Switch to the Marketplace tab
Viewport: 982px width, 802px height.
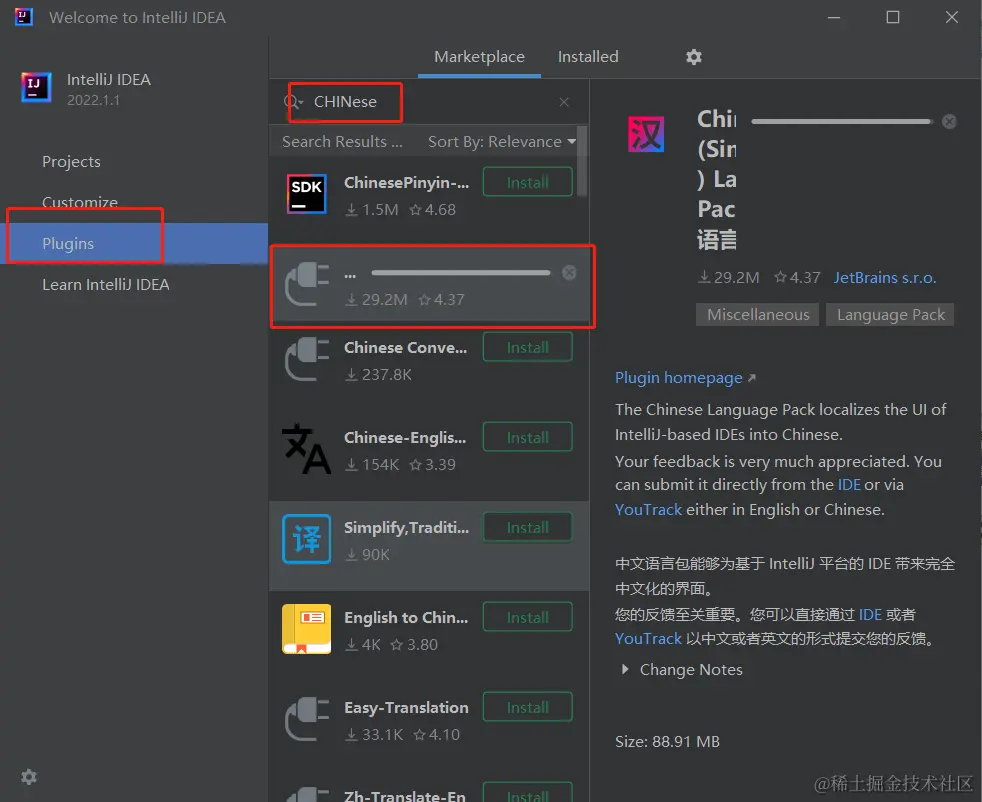[x=479, y=57]
